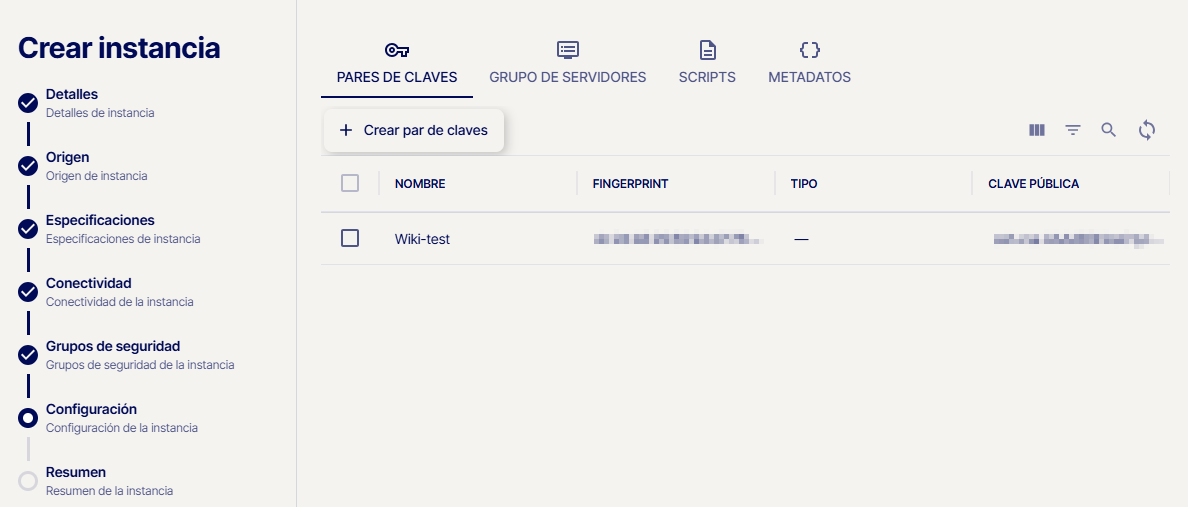Click the Scripts document icon

(x=707, y=50)
